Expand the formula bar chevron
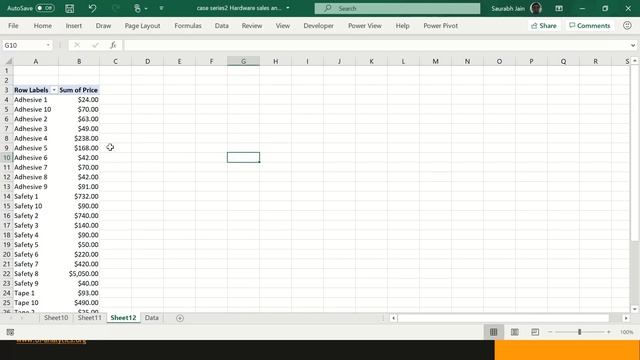Viewport: 640px width, 360px height. (633, 45)
